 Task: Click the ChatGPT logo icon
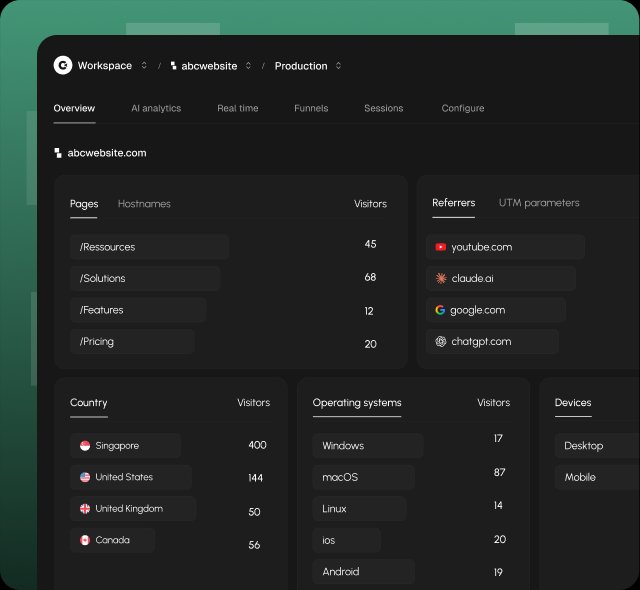440,342
